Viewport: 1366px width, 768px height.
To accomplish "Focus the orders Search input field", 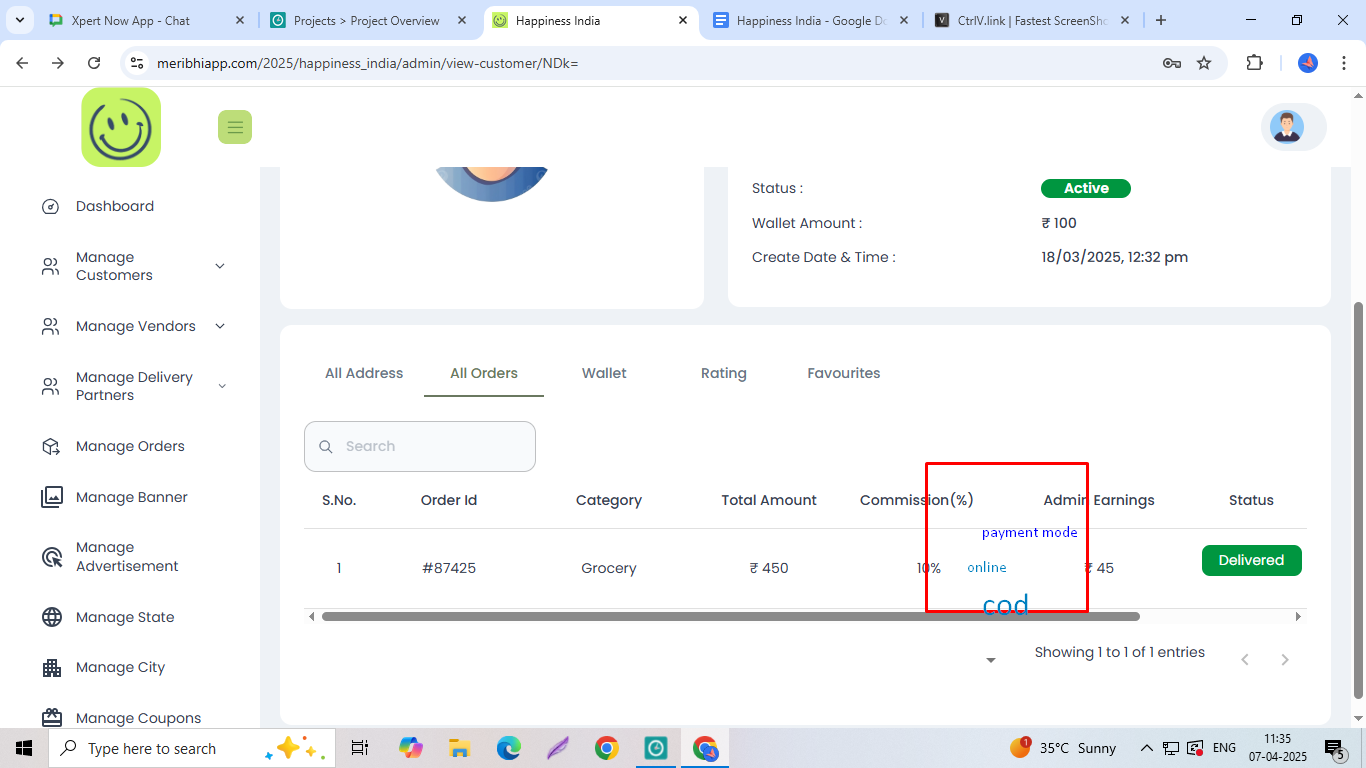I will (x=432, y=446).
